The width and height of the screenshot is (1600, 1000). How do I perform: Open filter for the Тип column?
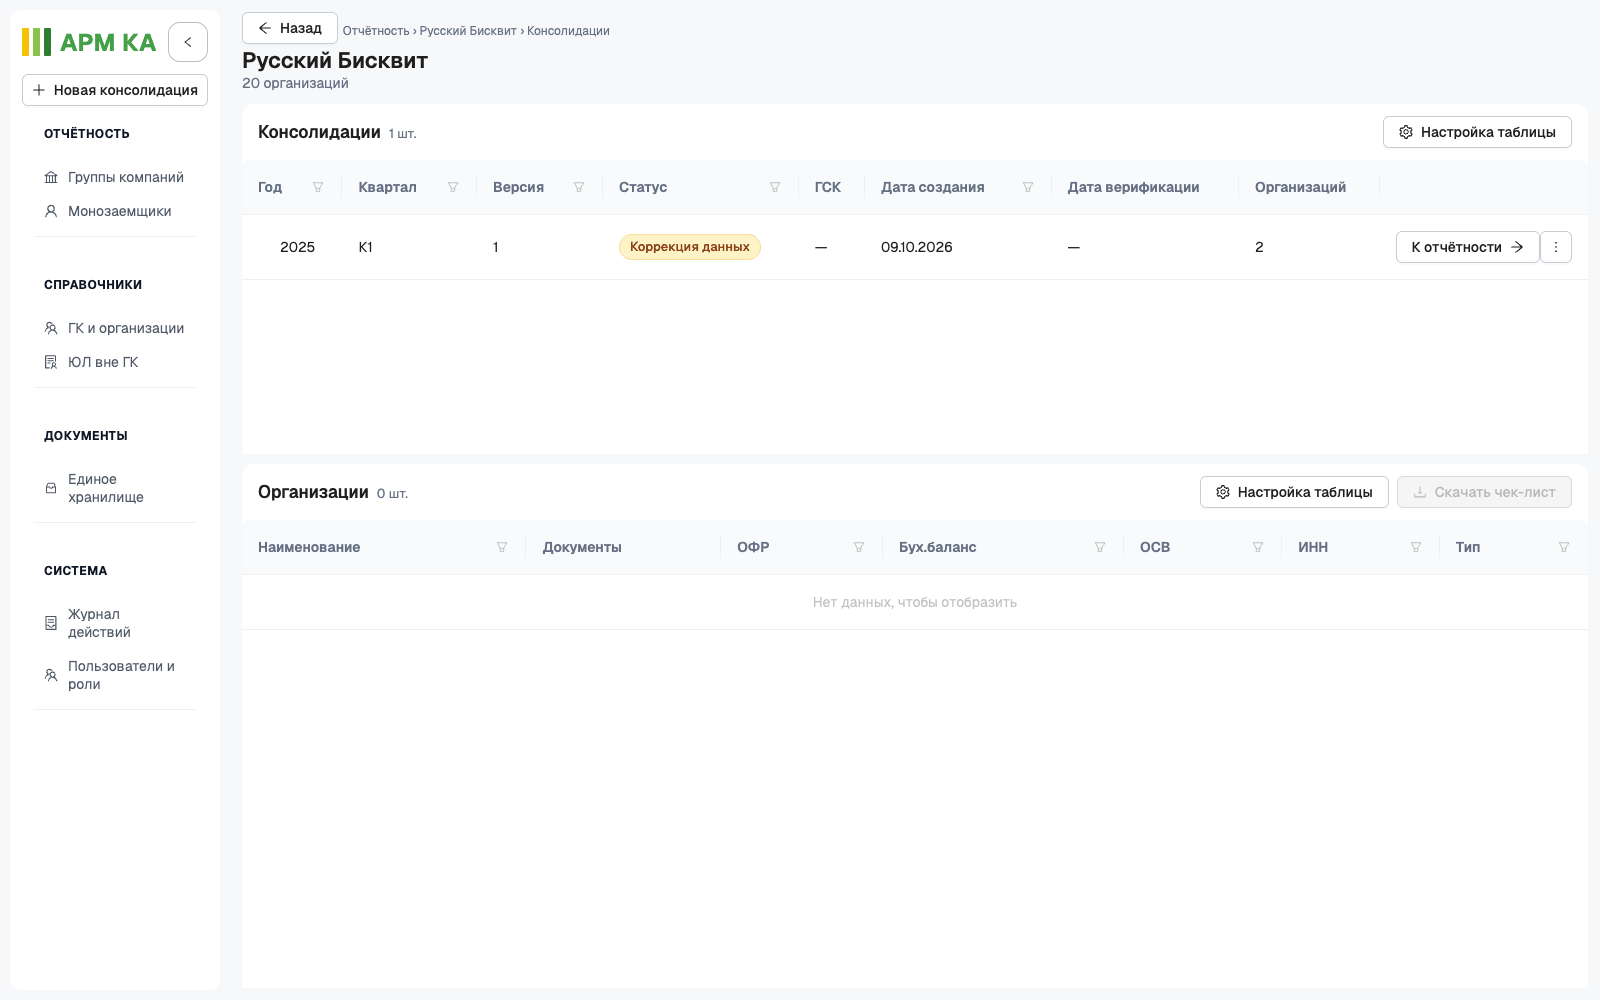pos(1564,547)
